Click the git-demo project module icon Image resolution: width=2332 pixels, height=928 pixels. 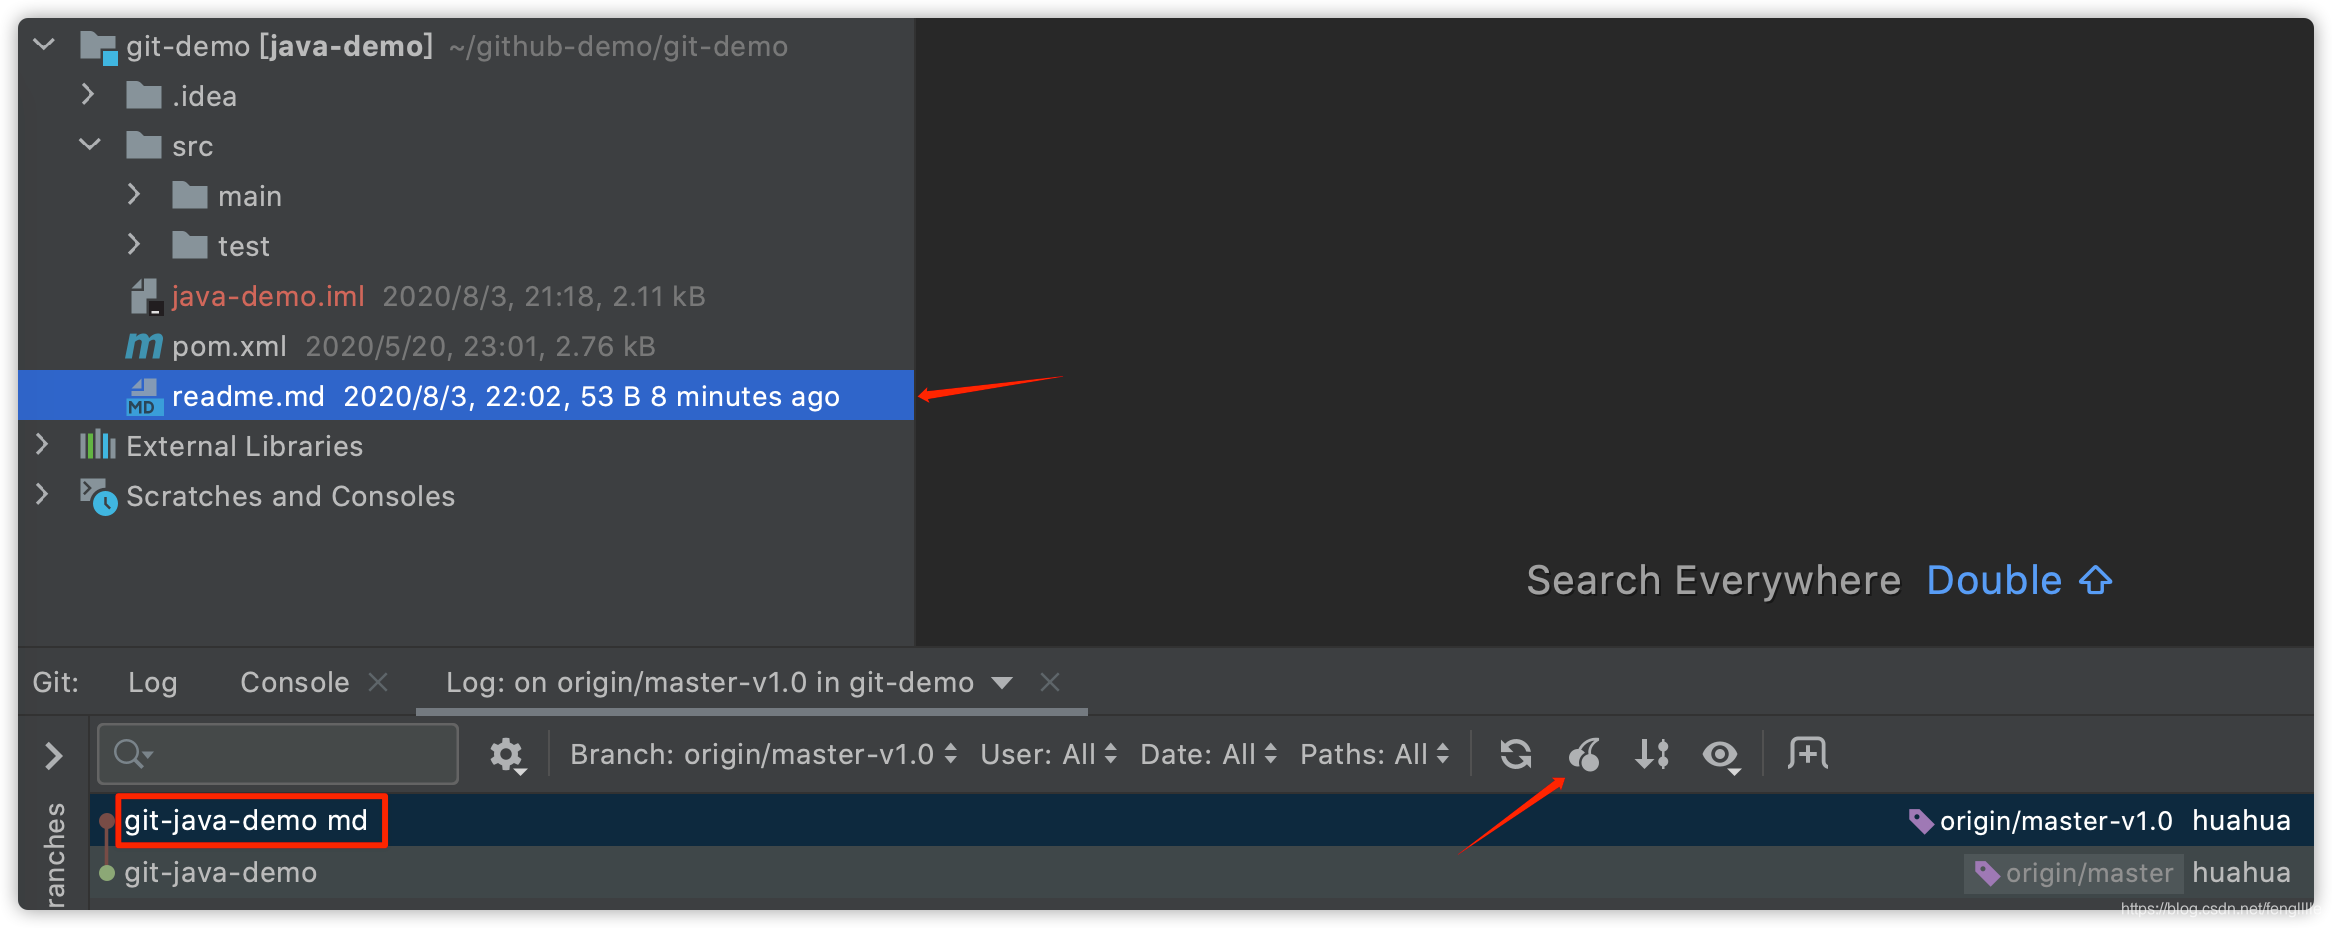click(x=99, y=47)
